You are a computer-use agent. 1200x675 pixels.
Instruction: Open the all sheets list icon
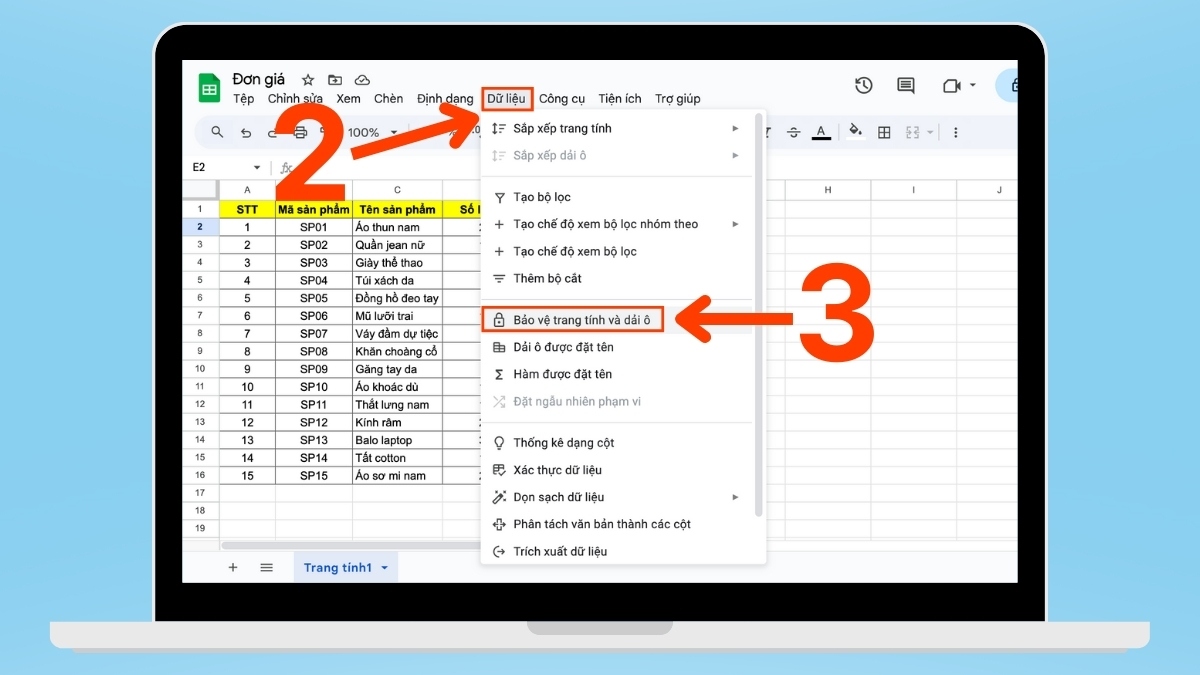tap(267, 567)
